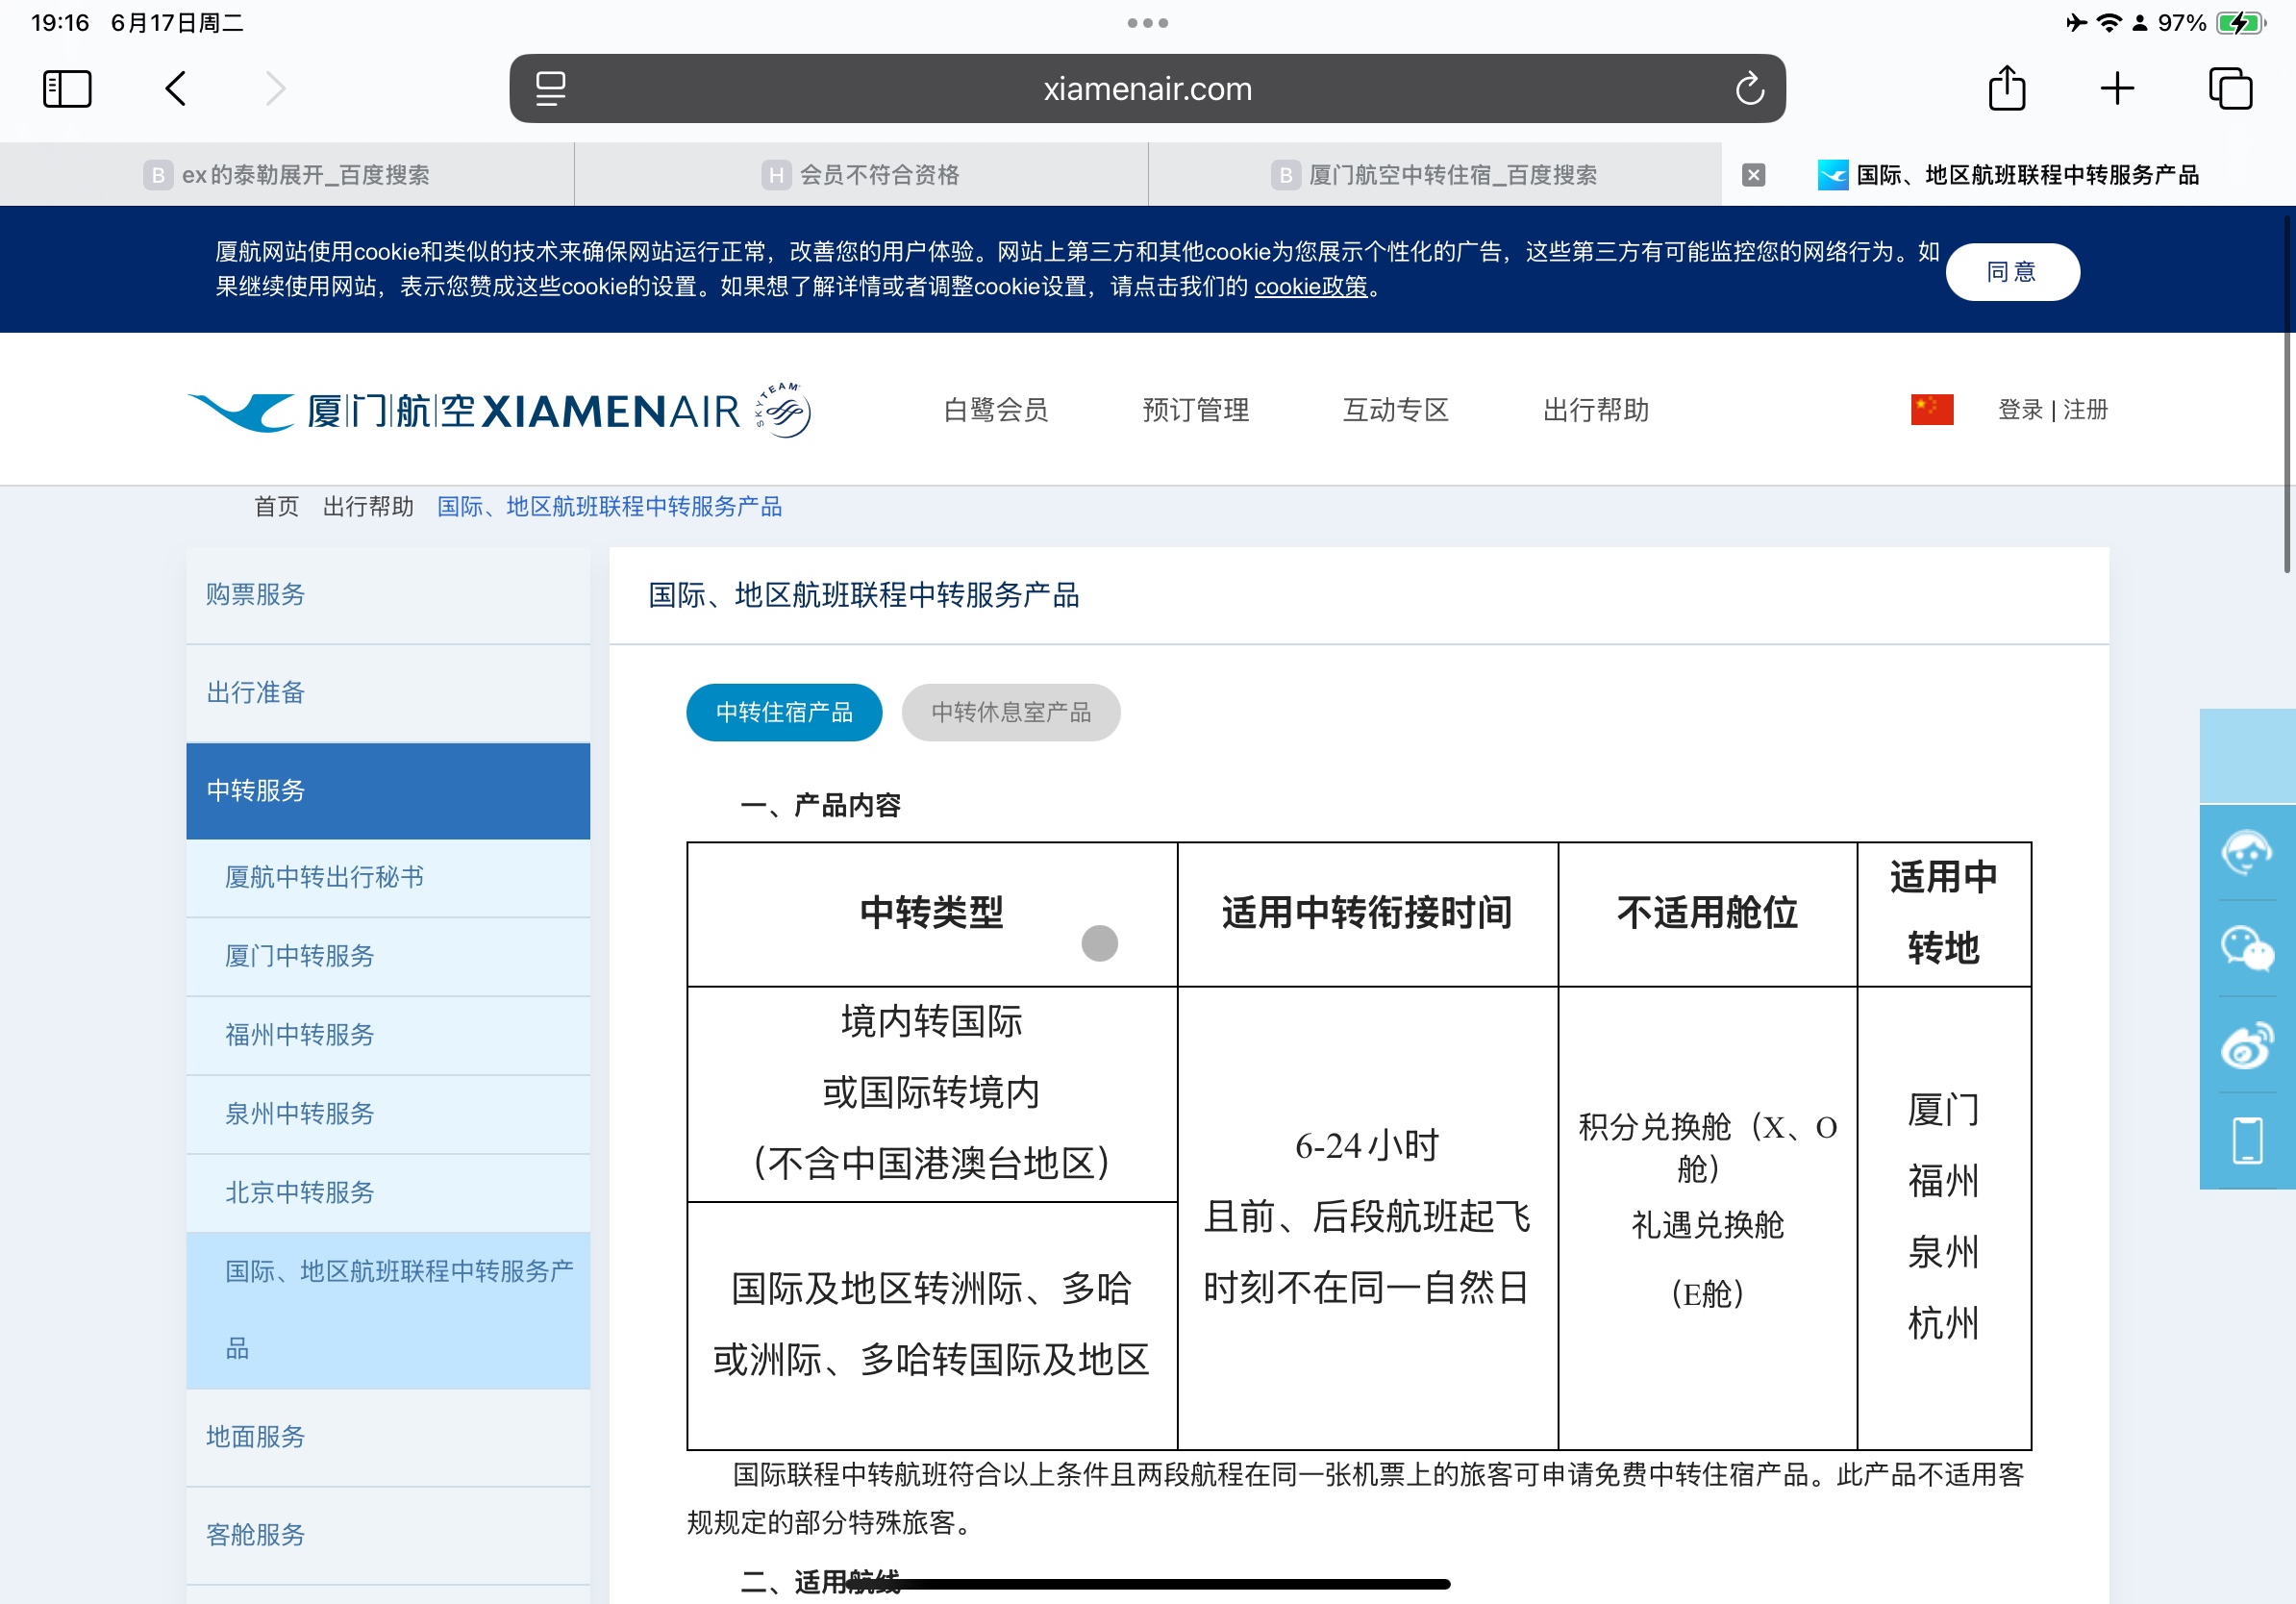Expand 客舱服务 sidebar section
Image resolution: width=2296 pixels, height=1604 pixels.
[x=388, y=1535]
